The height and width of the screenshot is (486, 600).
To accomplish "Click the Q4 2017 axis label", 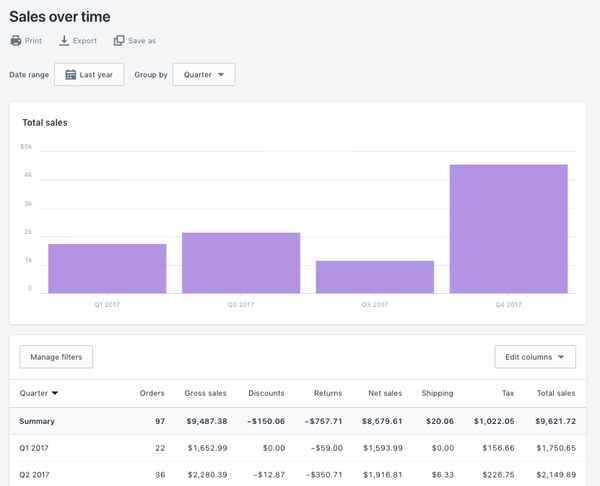I will [x=509, y=305].
